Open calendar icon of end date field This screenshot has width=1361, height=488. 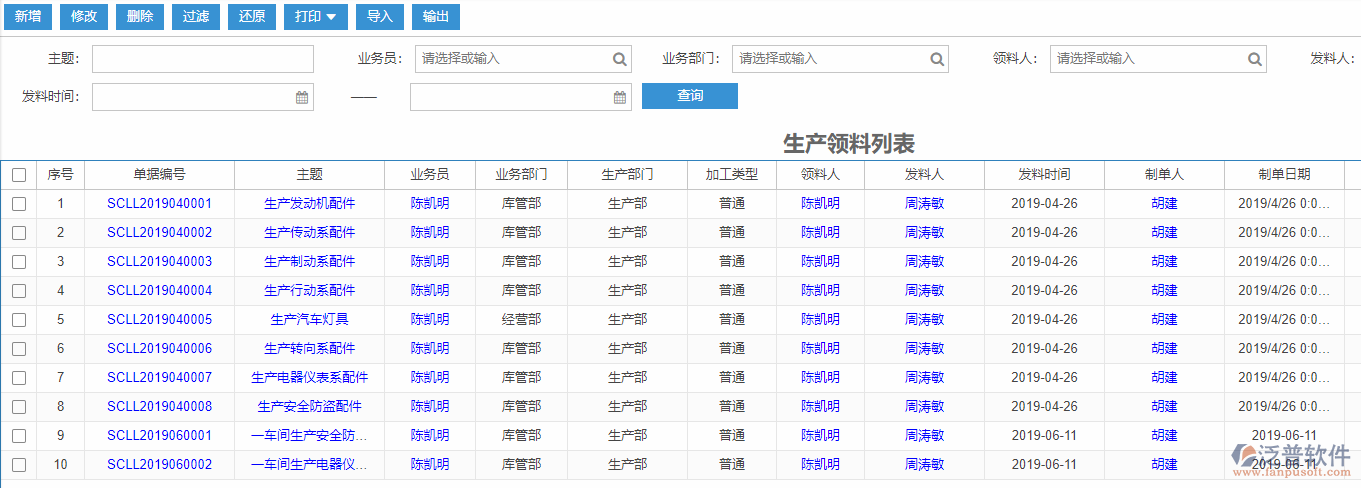620,97
